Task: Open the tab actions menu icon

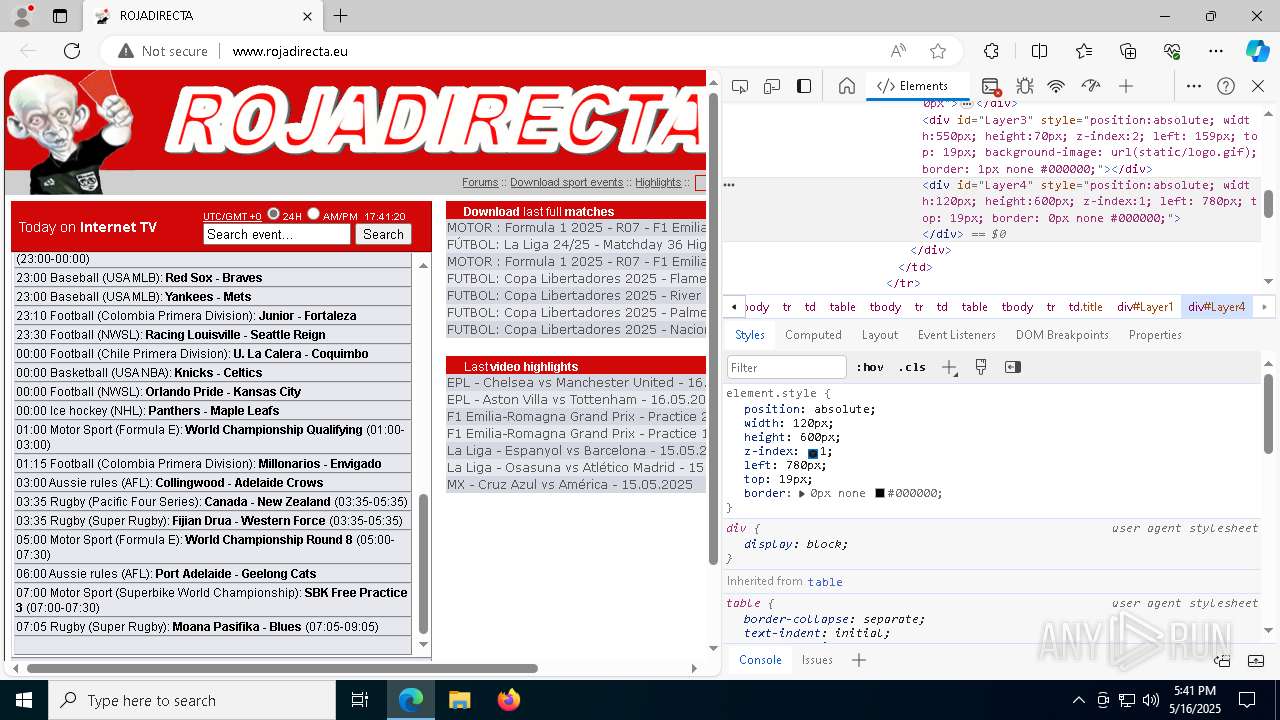Action: tap(60, 16)
